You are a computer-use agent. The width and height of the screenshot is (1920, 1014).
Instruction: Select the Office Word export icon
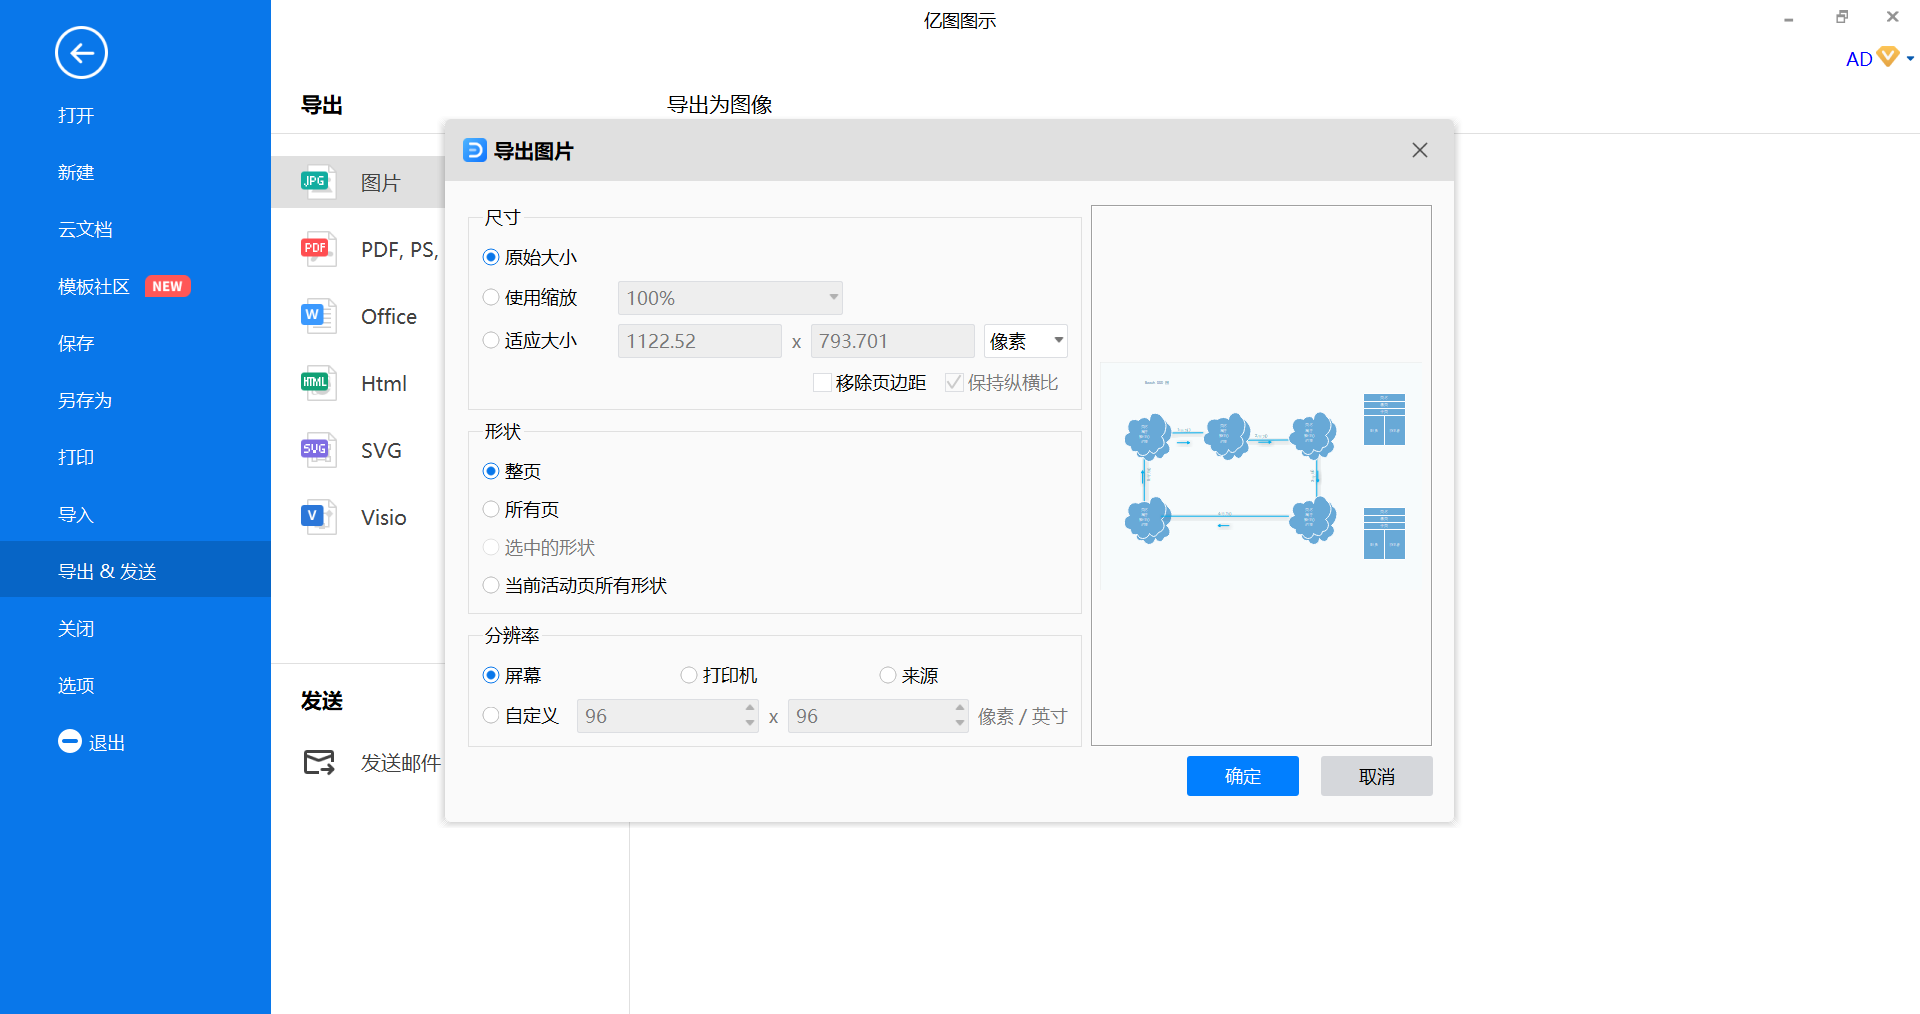click(x=318, y=316)
